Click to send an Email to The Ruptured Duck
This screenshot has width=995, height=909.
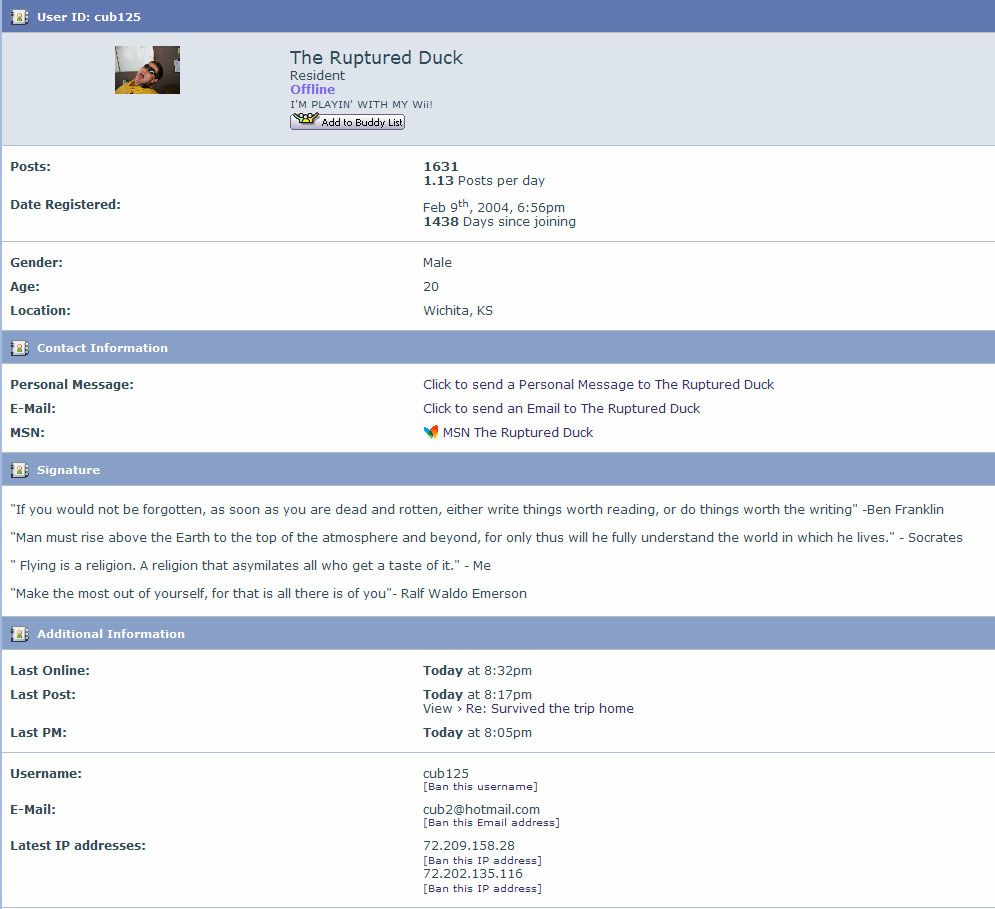coord(562,409)
